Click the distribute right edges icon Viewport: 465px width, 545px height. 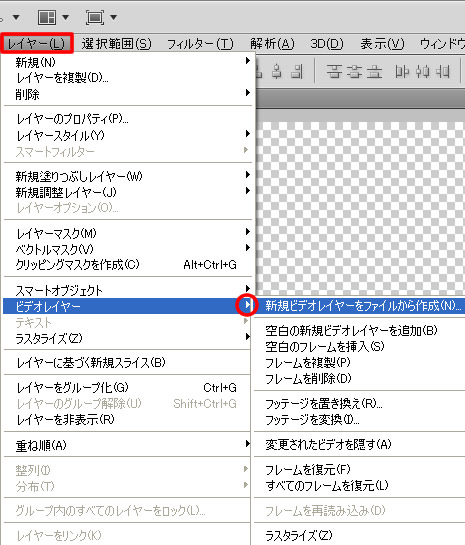(x=443, y=72)
